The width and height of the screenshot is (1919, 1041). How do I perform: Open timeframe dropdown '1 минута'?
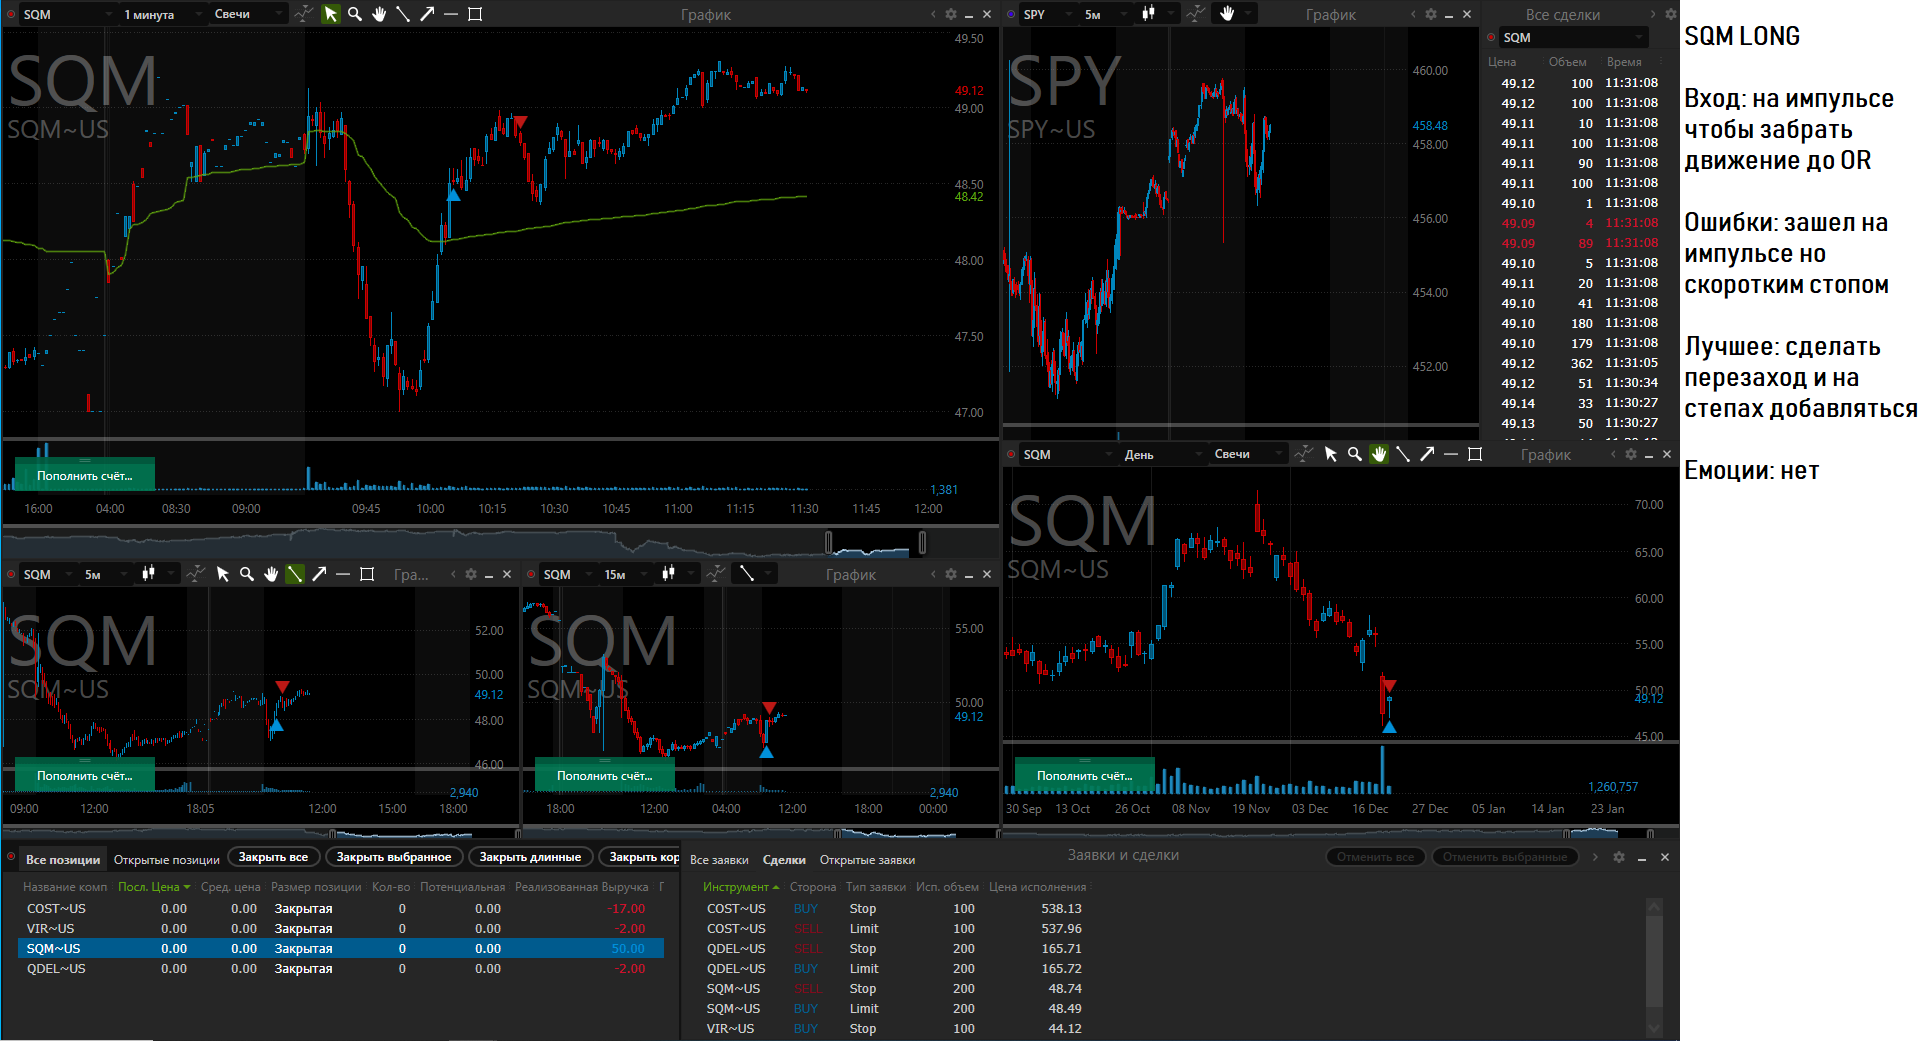tap(162, 14)
